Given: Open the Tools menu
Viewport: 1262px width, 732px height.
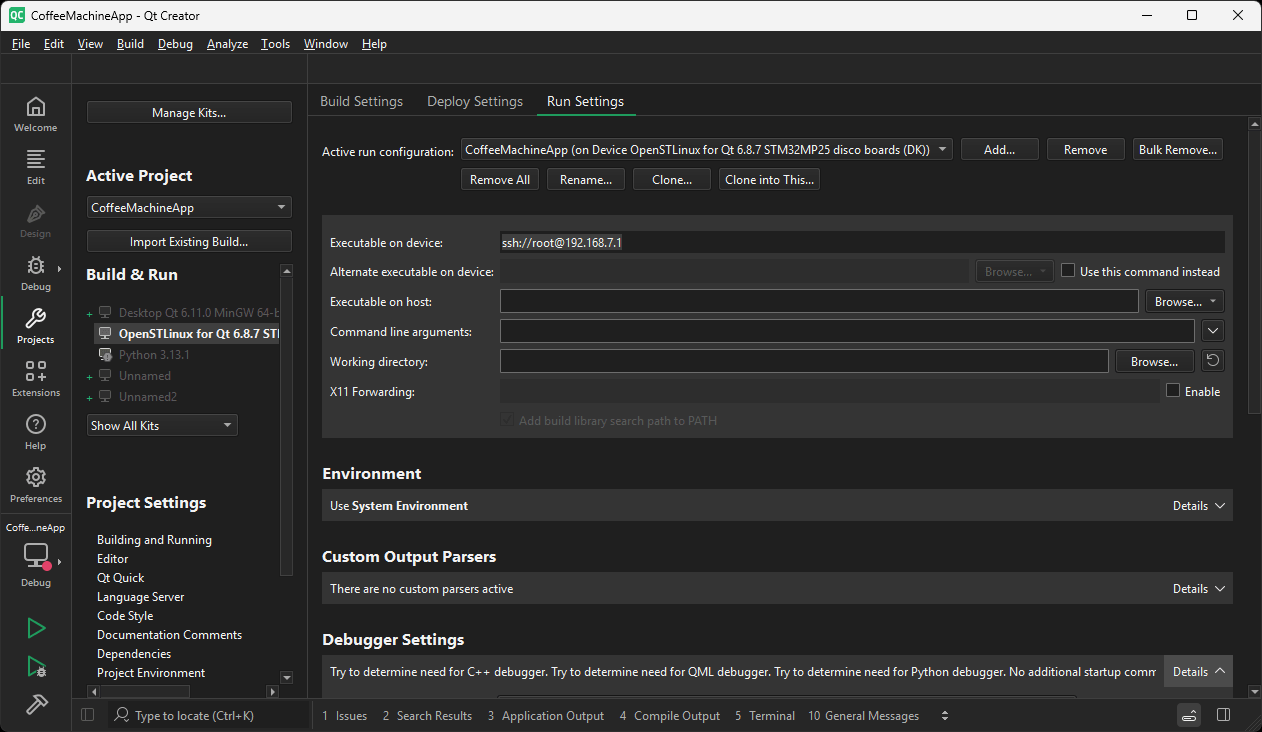Looking at the screenshot, I should click(x=275, y=43).
